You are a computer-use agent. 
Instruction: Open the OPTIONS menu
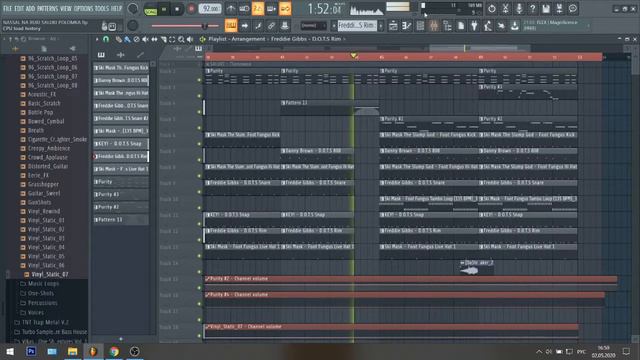(x=83, y=8)
